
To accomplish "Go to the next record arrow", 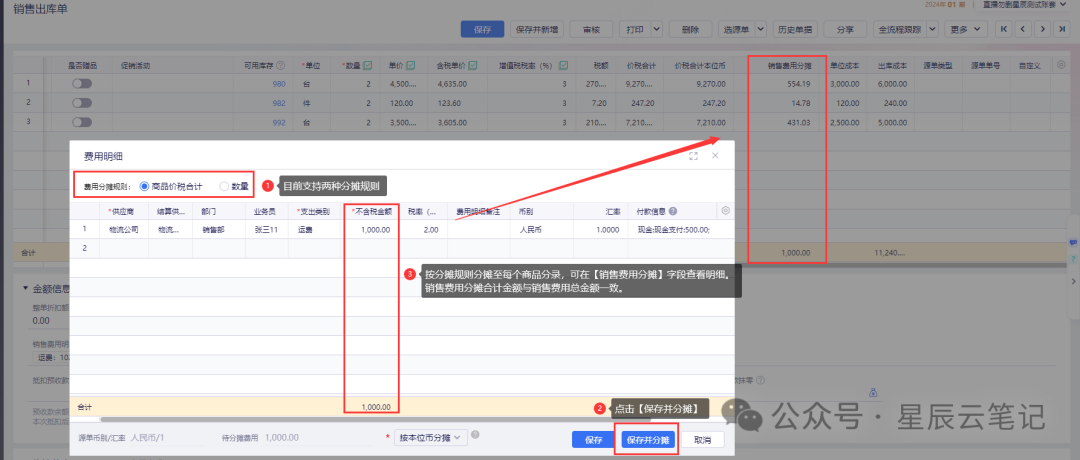I will click(1043, 30).
